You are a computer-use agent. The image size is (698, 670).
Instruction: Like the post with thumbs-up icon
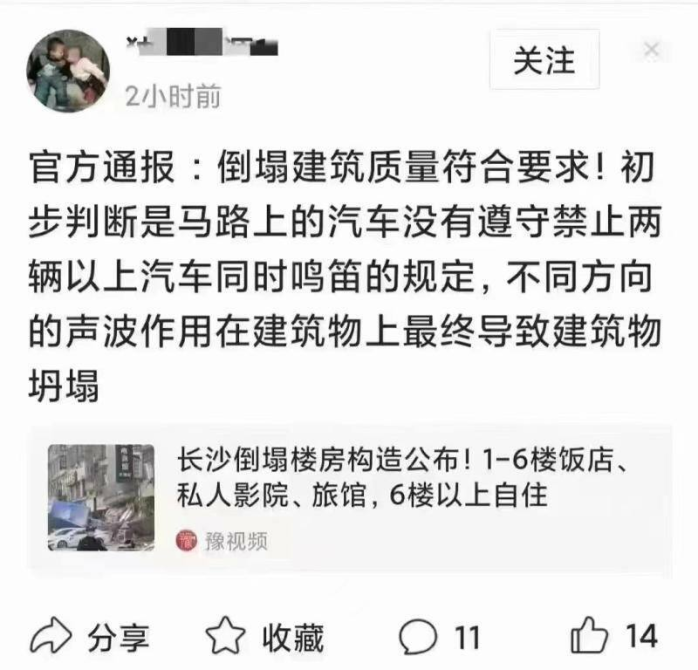tap(588, 635)
